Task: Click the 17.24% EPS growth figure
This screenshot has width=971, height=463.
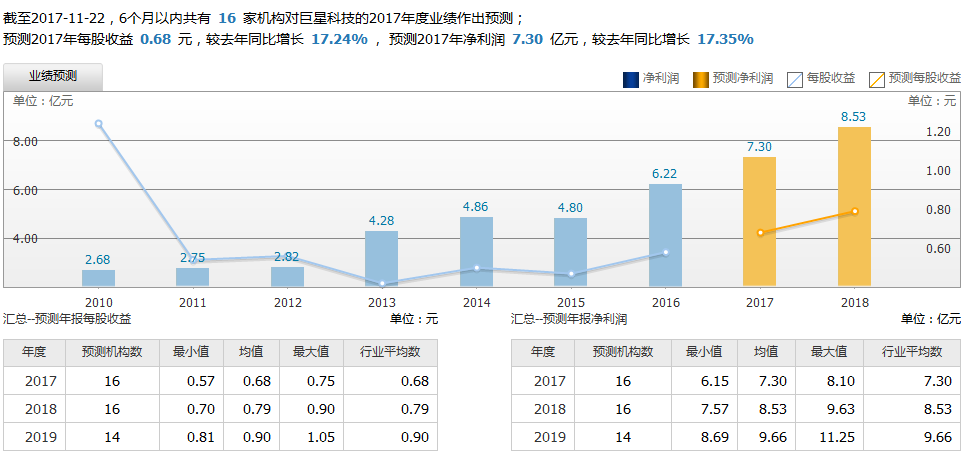Action: 339,40
